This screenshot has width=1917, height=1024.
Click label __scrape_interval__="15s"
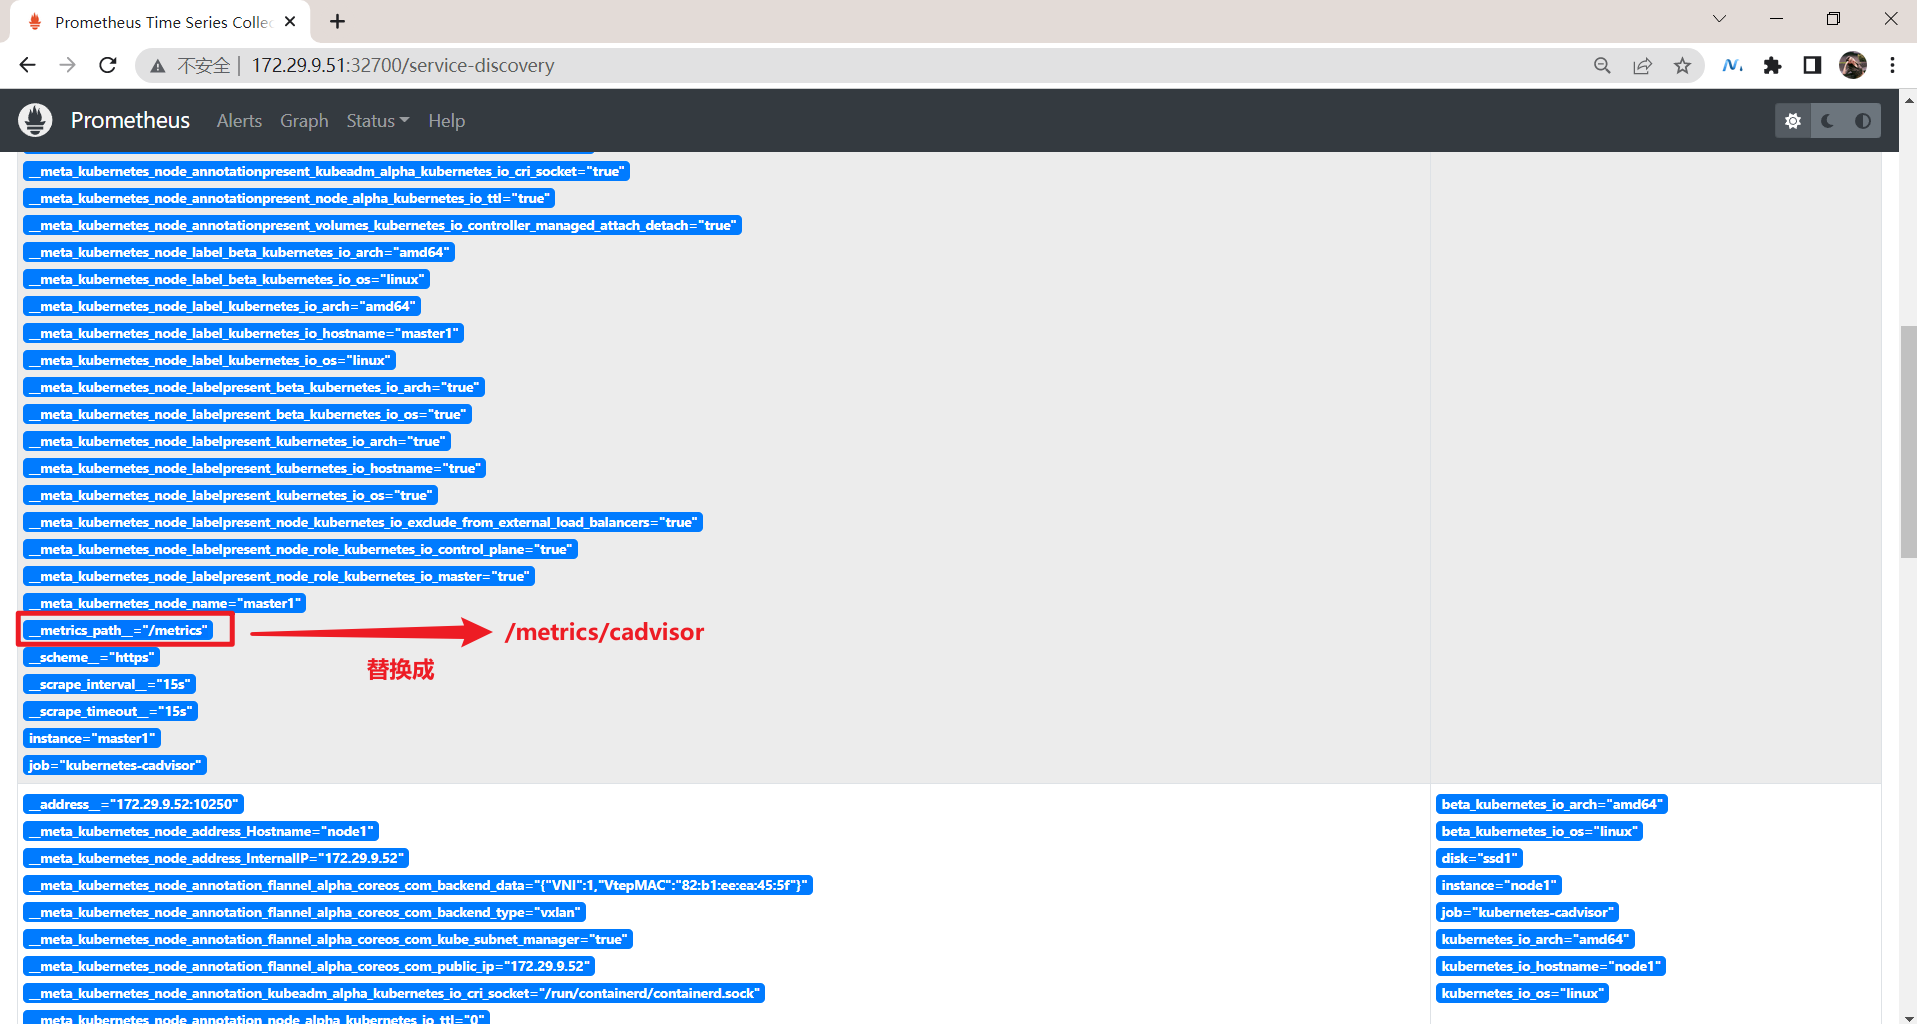tap(109, 684)
